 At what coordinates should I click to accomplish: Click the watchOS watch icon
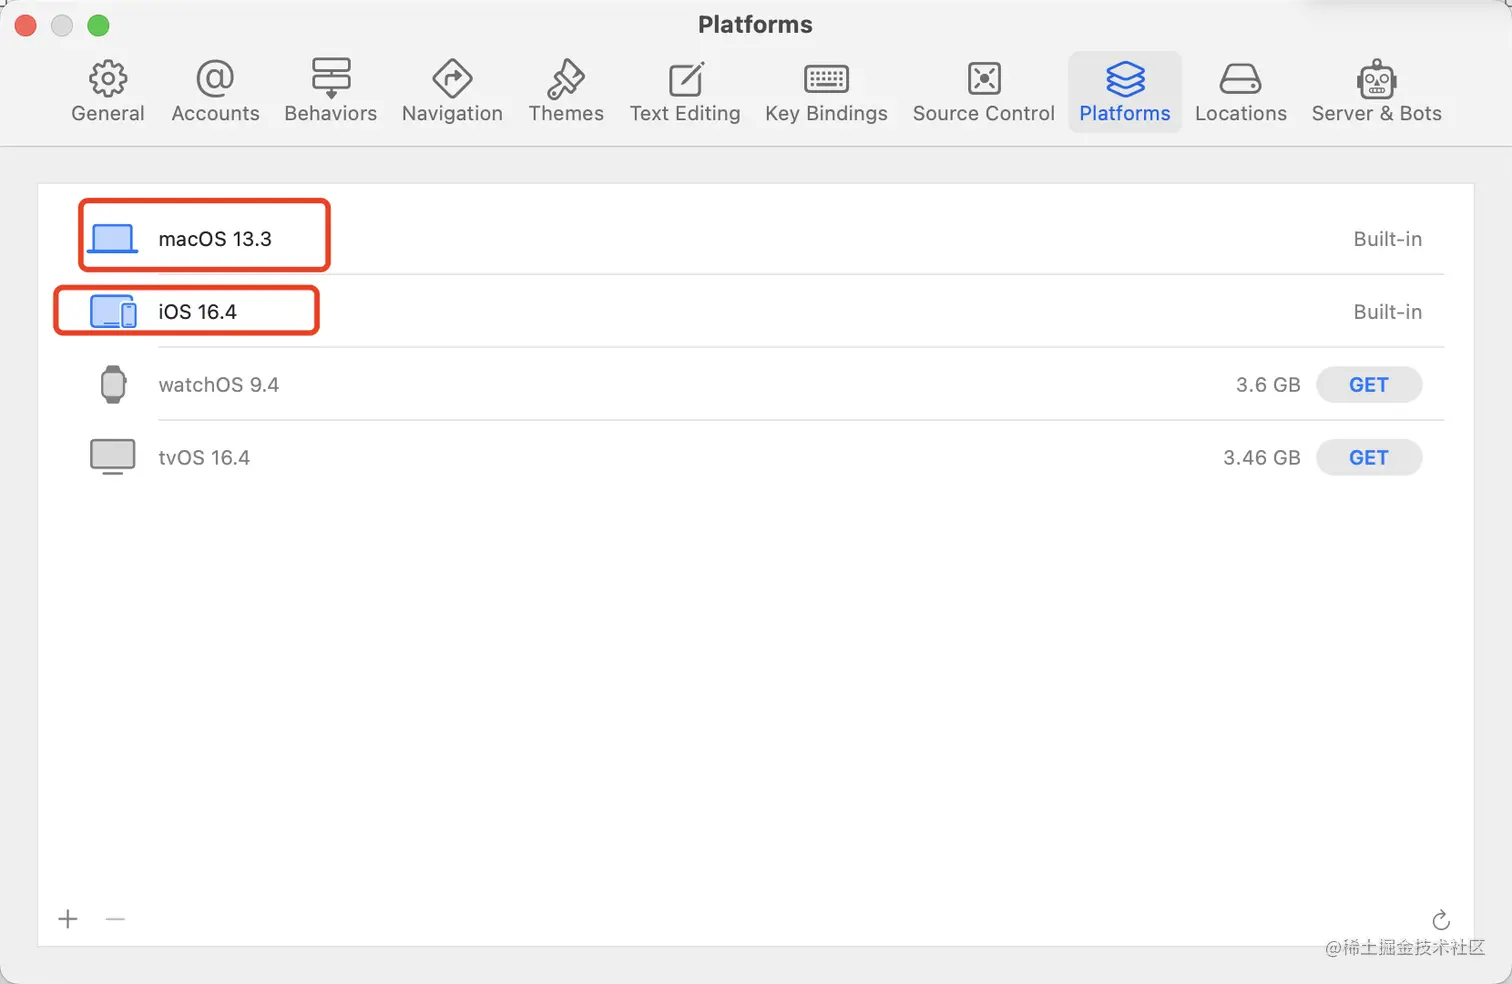click(x=113, y=384)
